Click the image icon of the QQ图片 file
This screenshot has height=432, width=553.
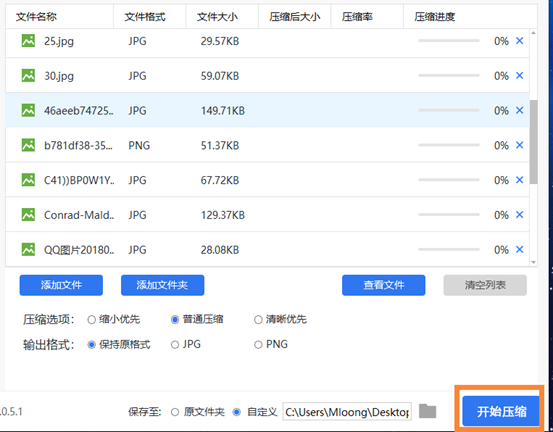tap(28, 249)
